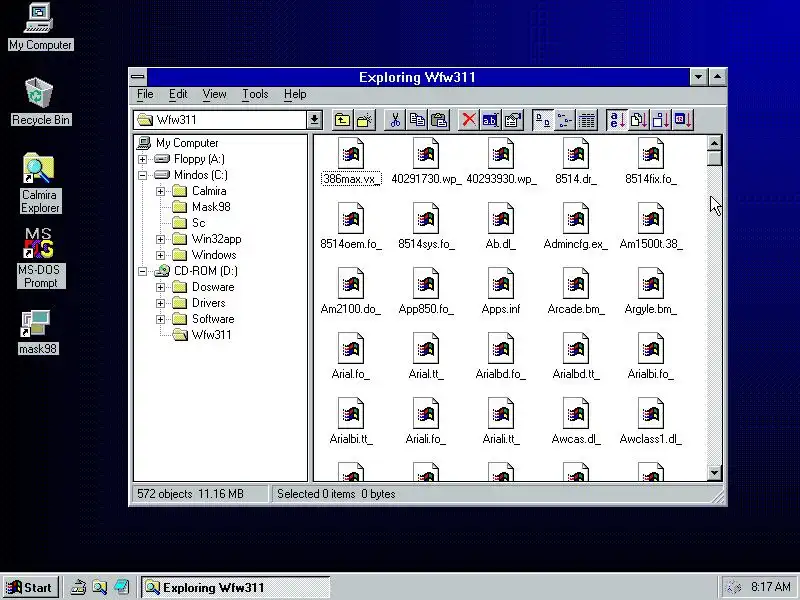800x600 pixels.
Task: Select file Argyle.bm_
Action: pyautogui.click(x=651, y=292)
